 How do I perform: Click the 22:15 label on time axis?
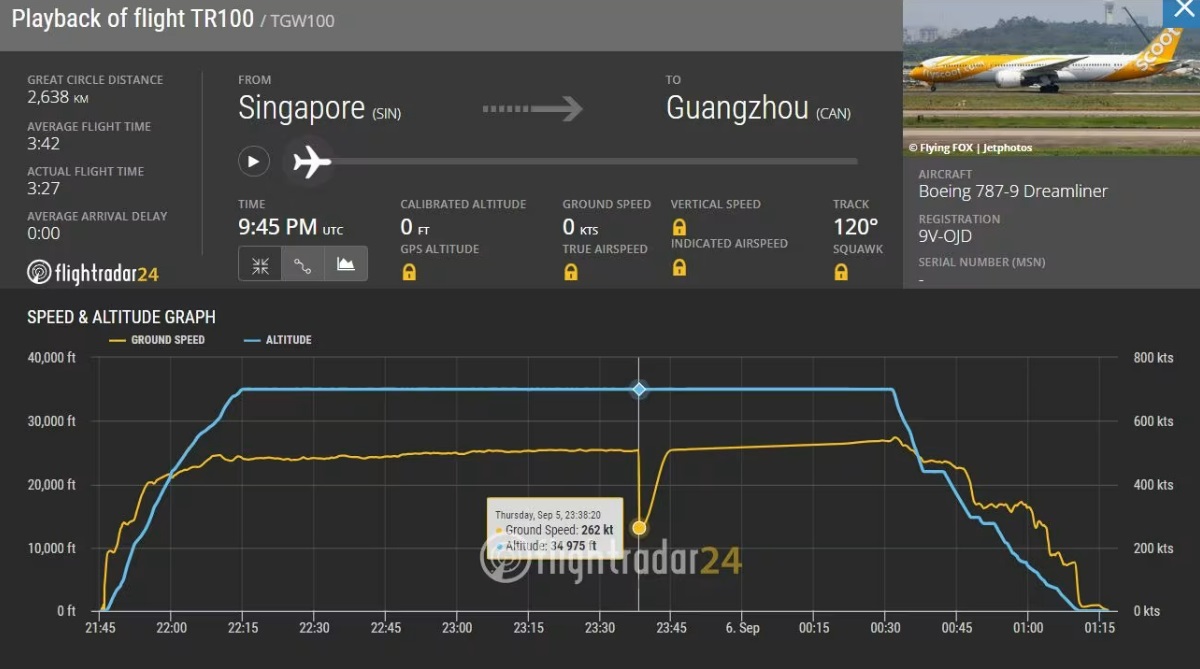coord(243,628)
